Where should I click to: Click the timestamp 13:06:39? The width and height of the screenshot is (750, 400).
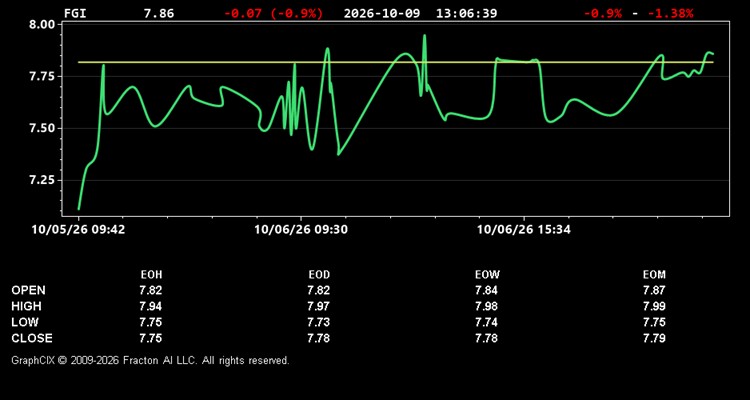coord(466,13)
